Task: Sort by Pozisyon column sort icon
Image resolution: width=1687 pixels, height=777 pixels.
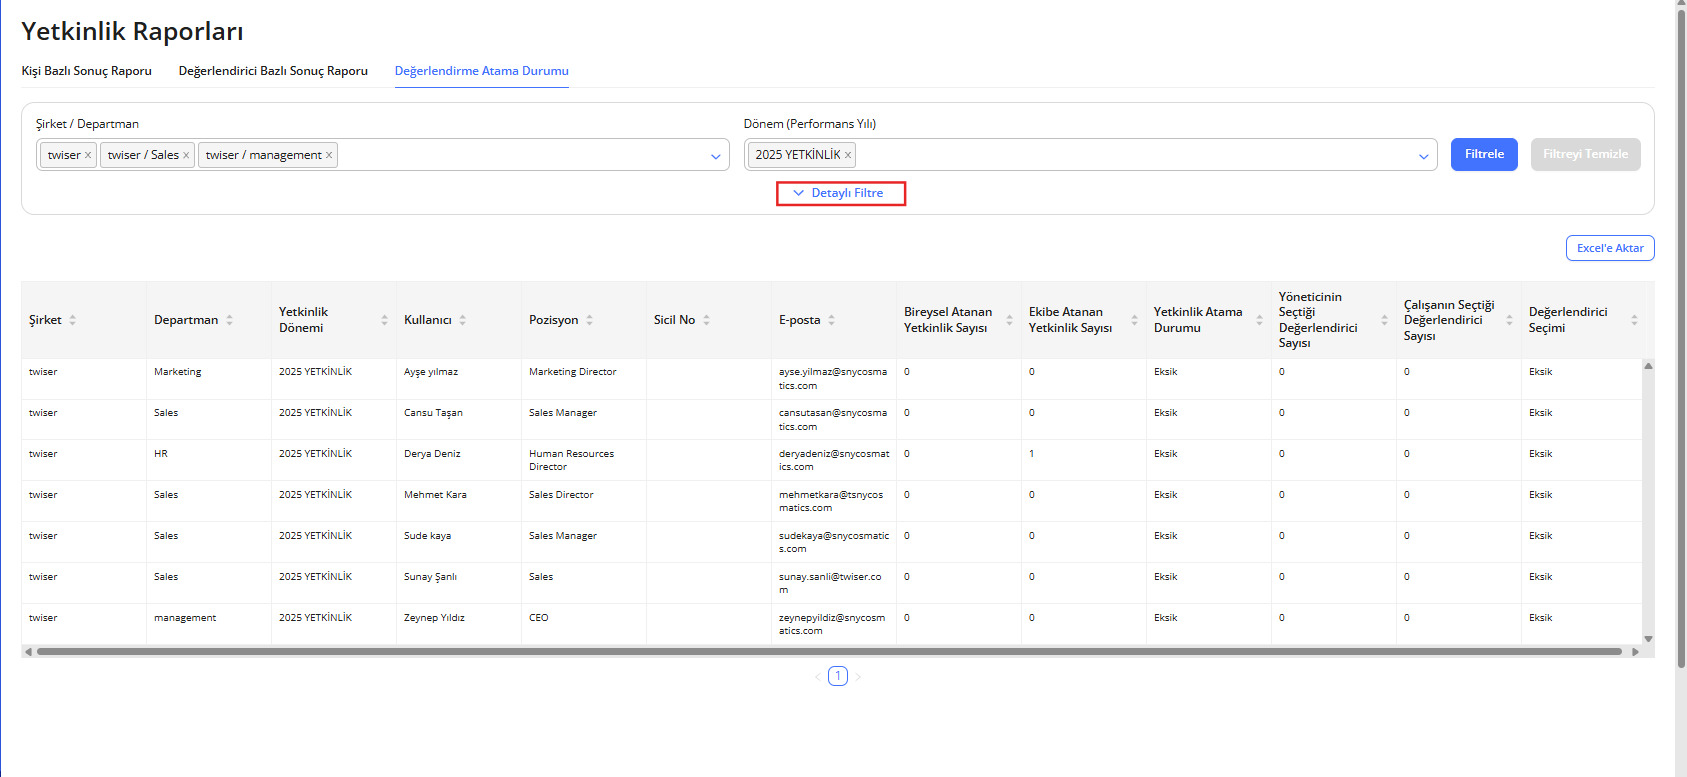Action: point(590,320)
